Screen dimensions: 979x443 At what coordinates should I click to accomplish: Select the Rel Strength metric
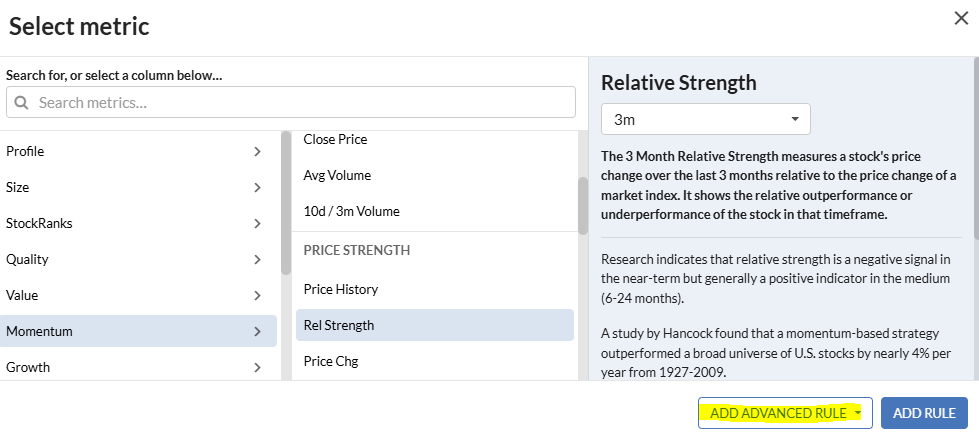point(338,325)
